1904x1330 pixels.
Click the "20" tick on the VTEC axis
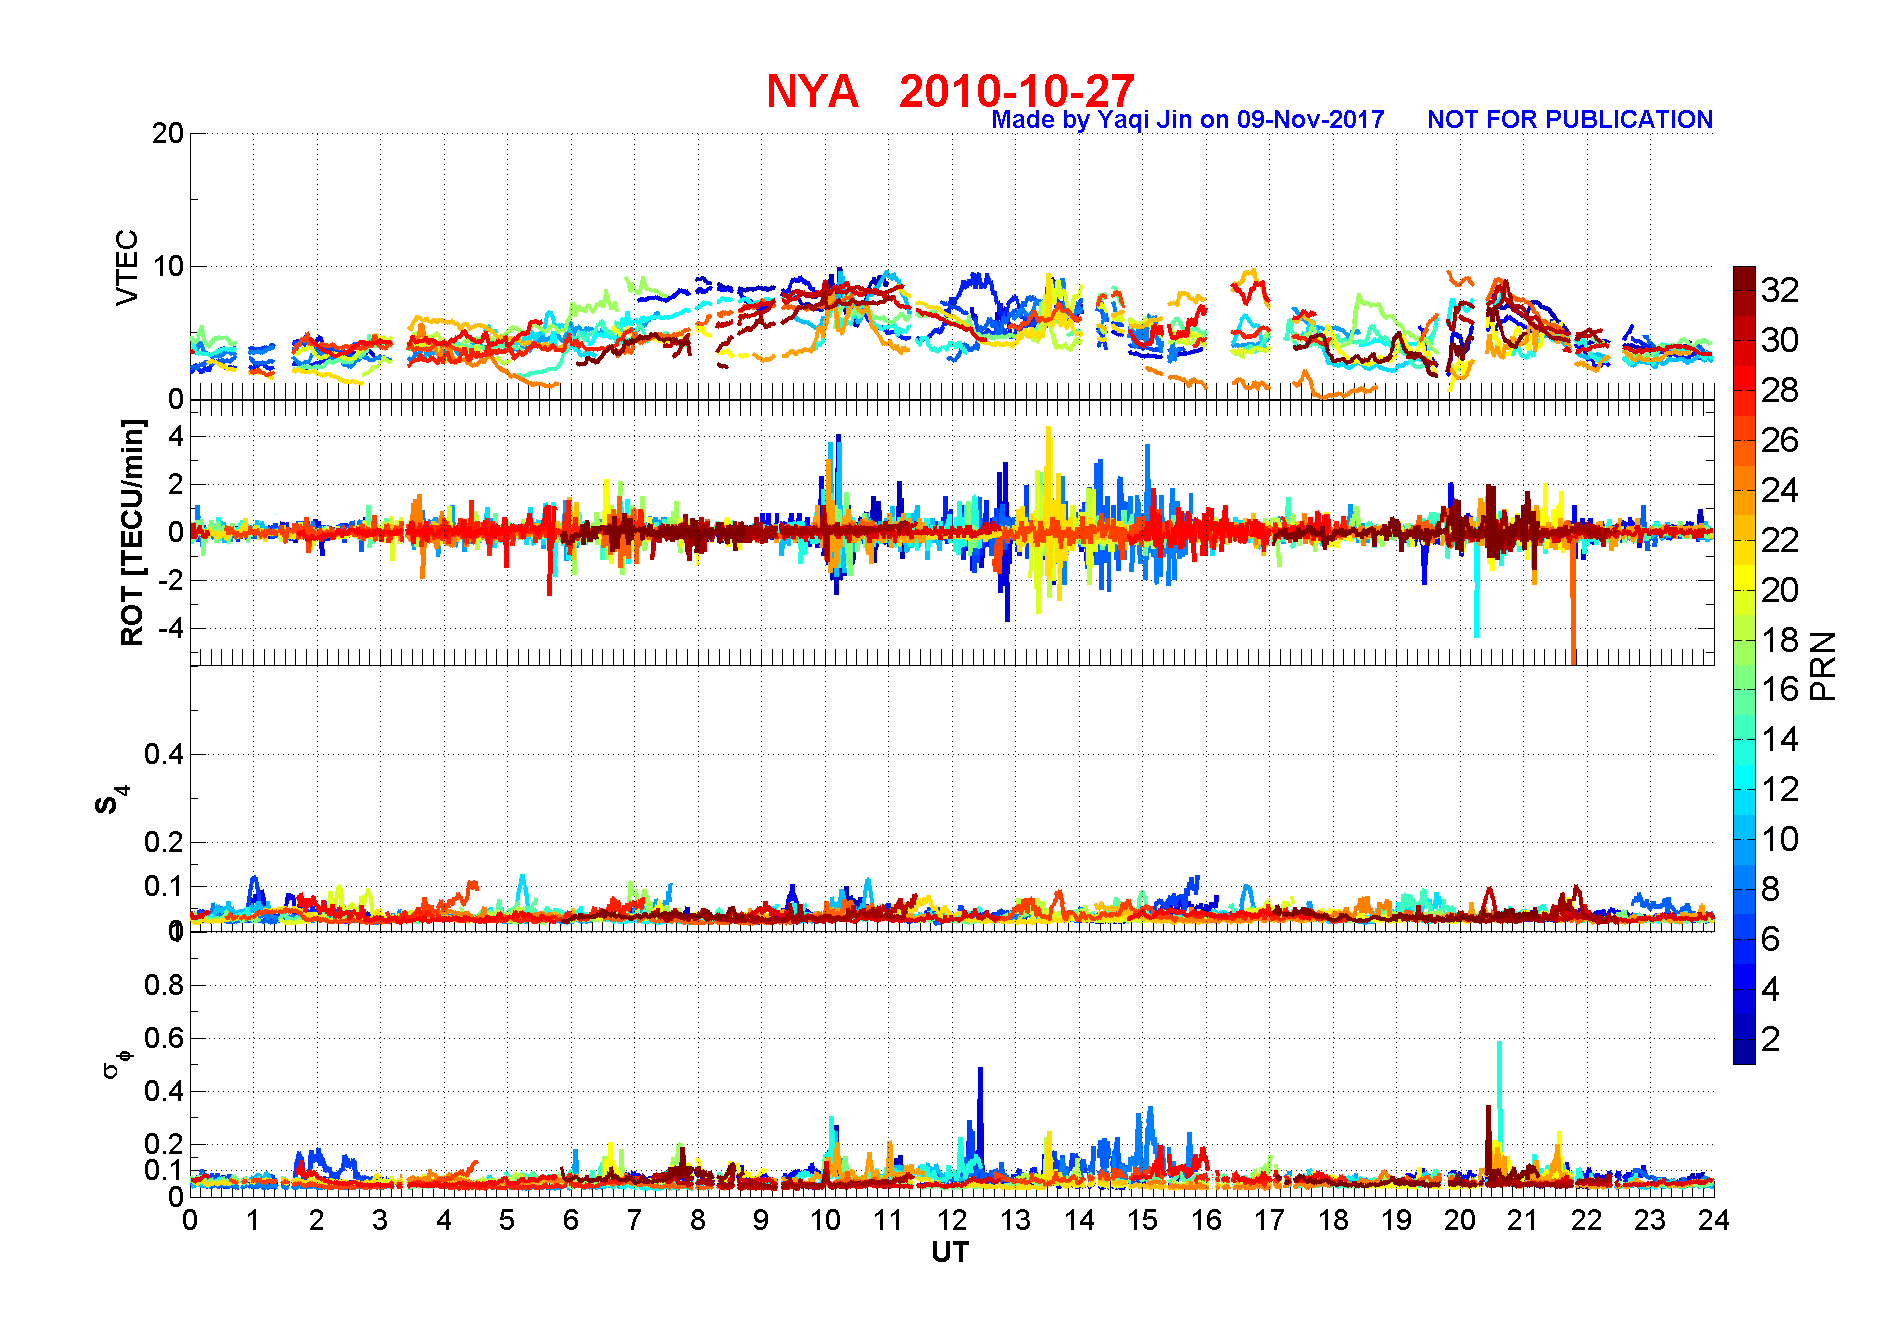(168, 133)
